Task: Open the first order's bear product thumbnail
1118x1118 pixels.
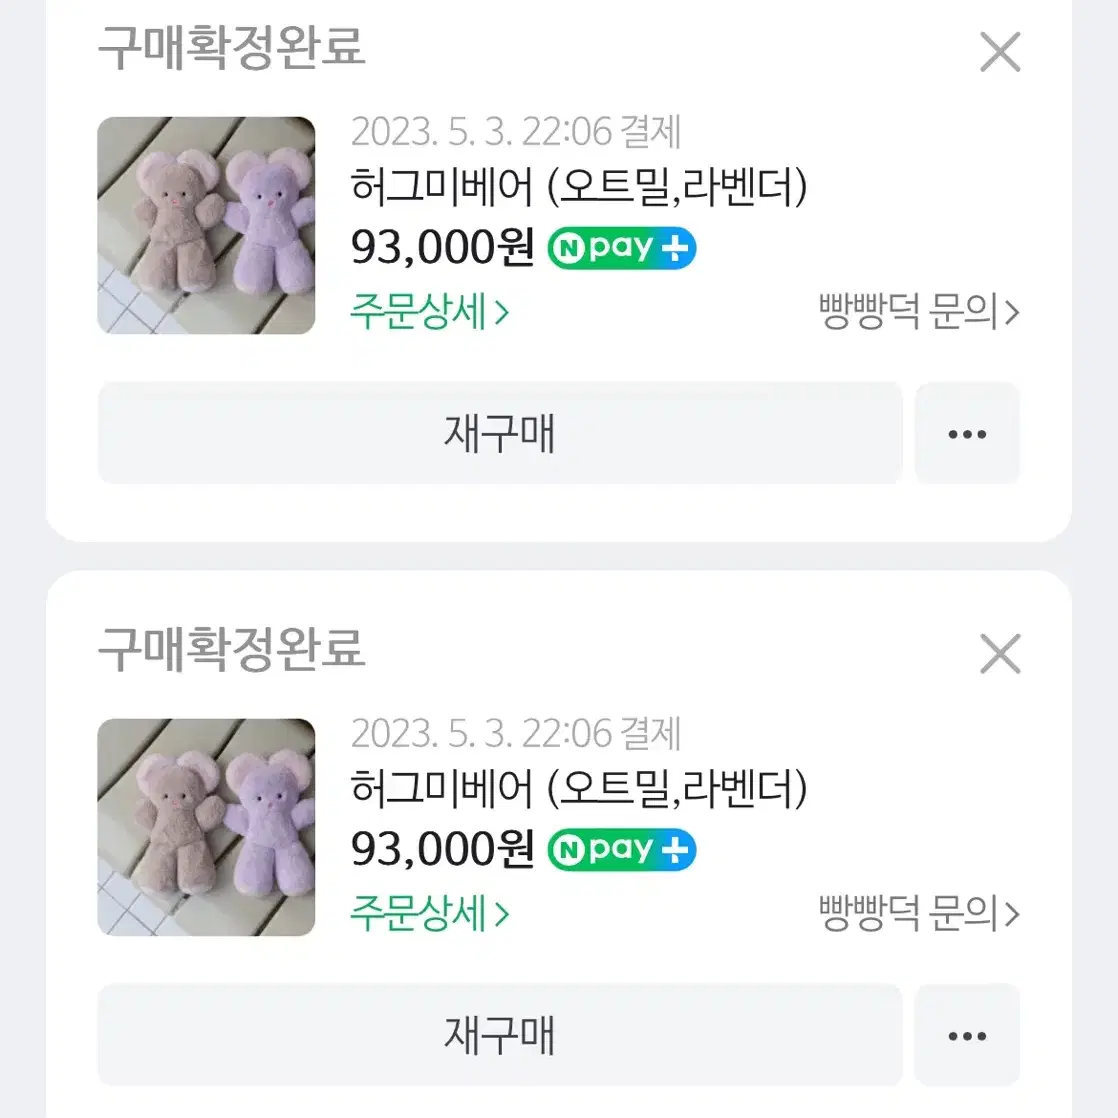Action: [x=206, y=225]
